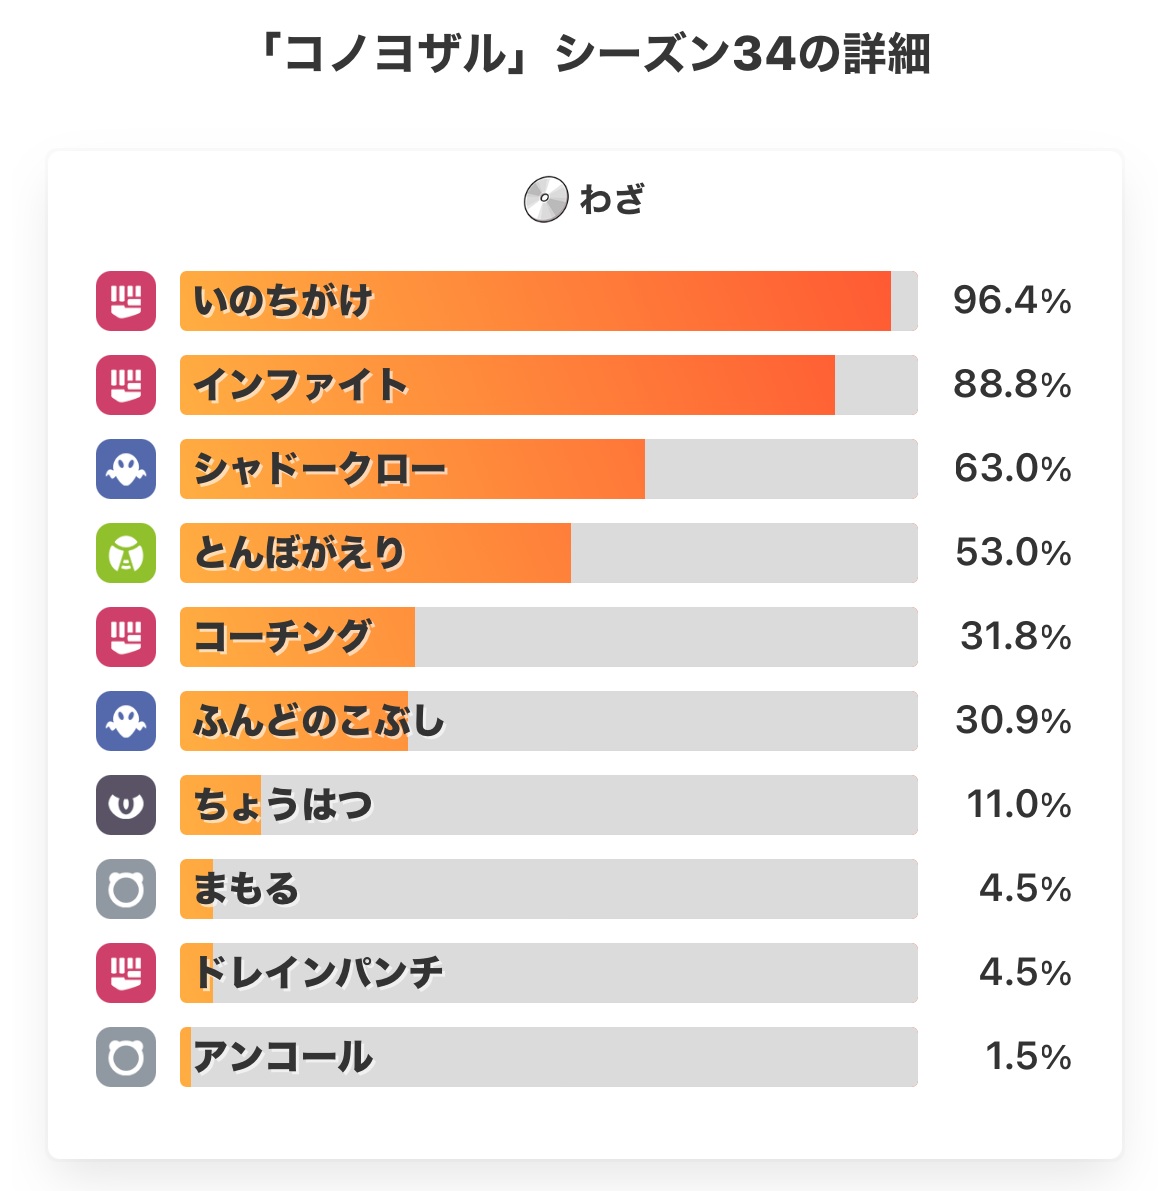Click the Fighting-type icon beside インファイト

[x=126, y=385]
